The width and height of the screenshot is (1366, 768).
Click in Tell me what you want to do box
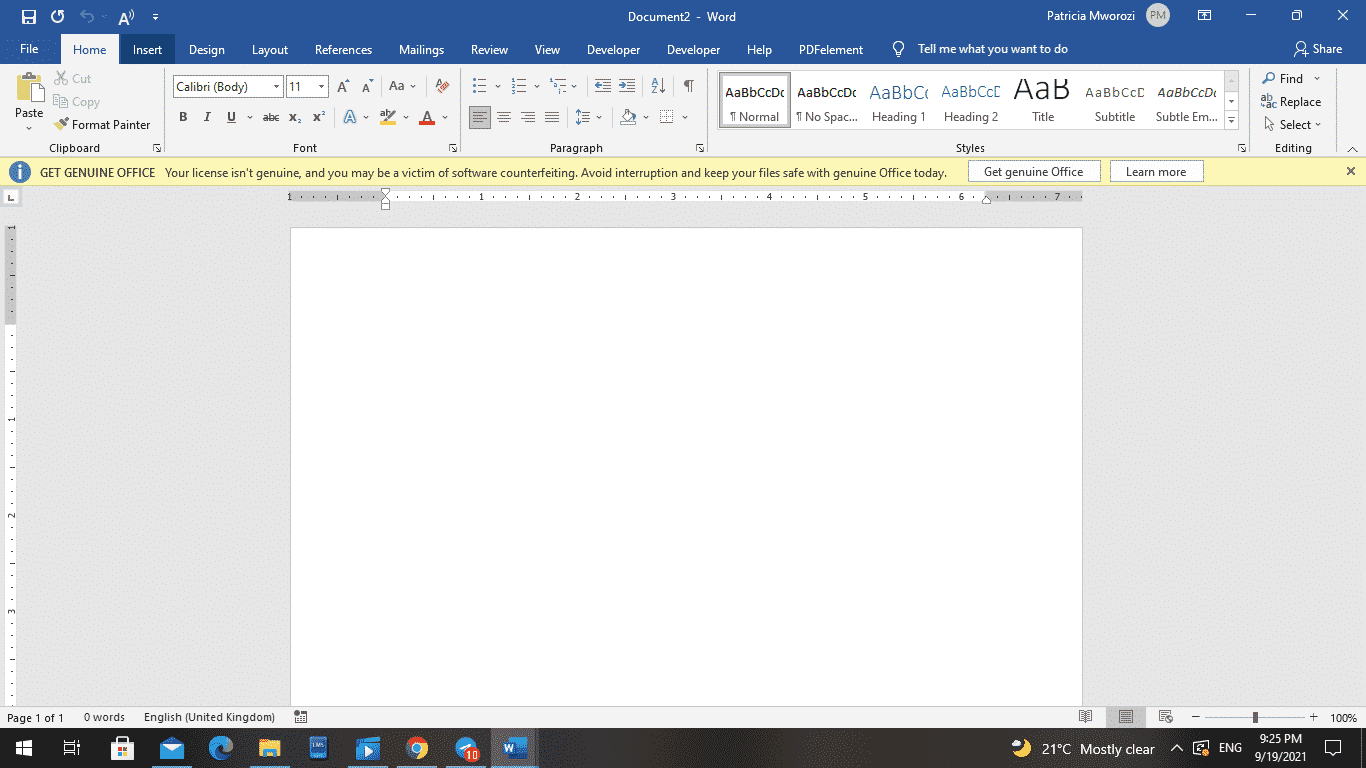coord(992,49)
